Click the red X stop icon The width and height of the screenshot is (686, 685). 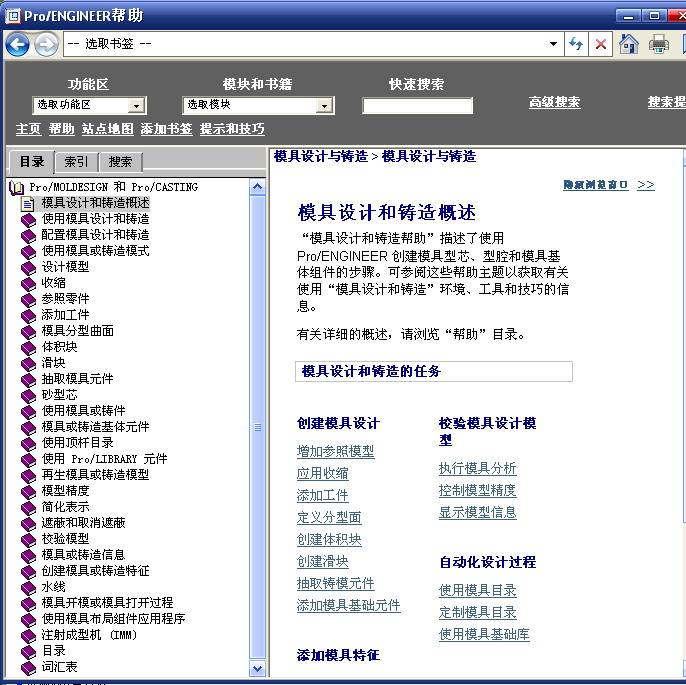[x=601, y=44]
